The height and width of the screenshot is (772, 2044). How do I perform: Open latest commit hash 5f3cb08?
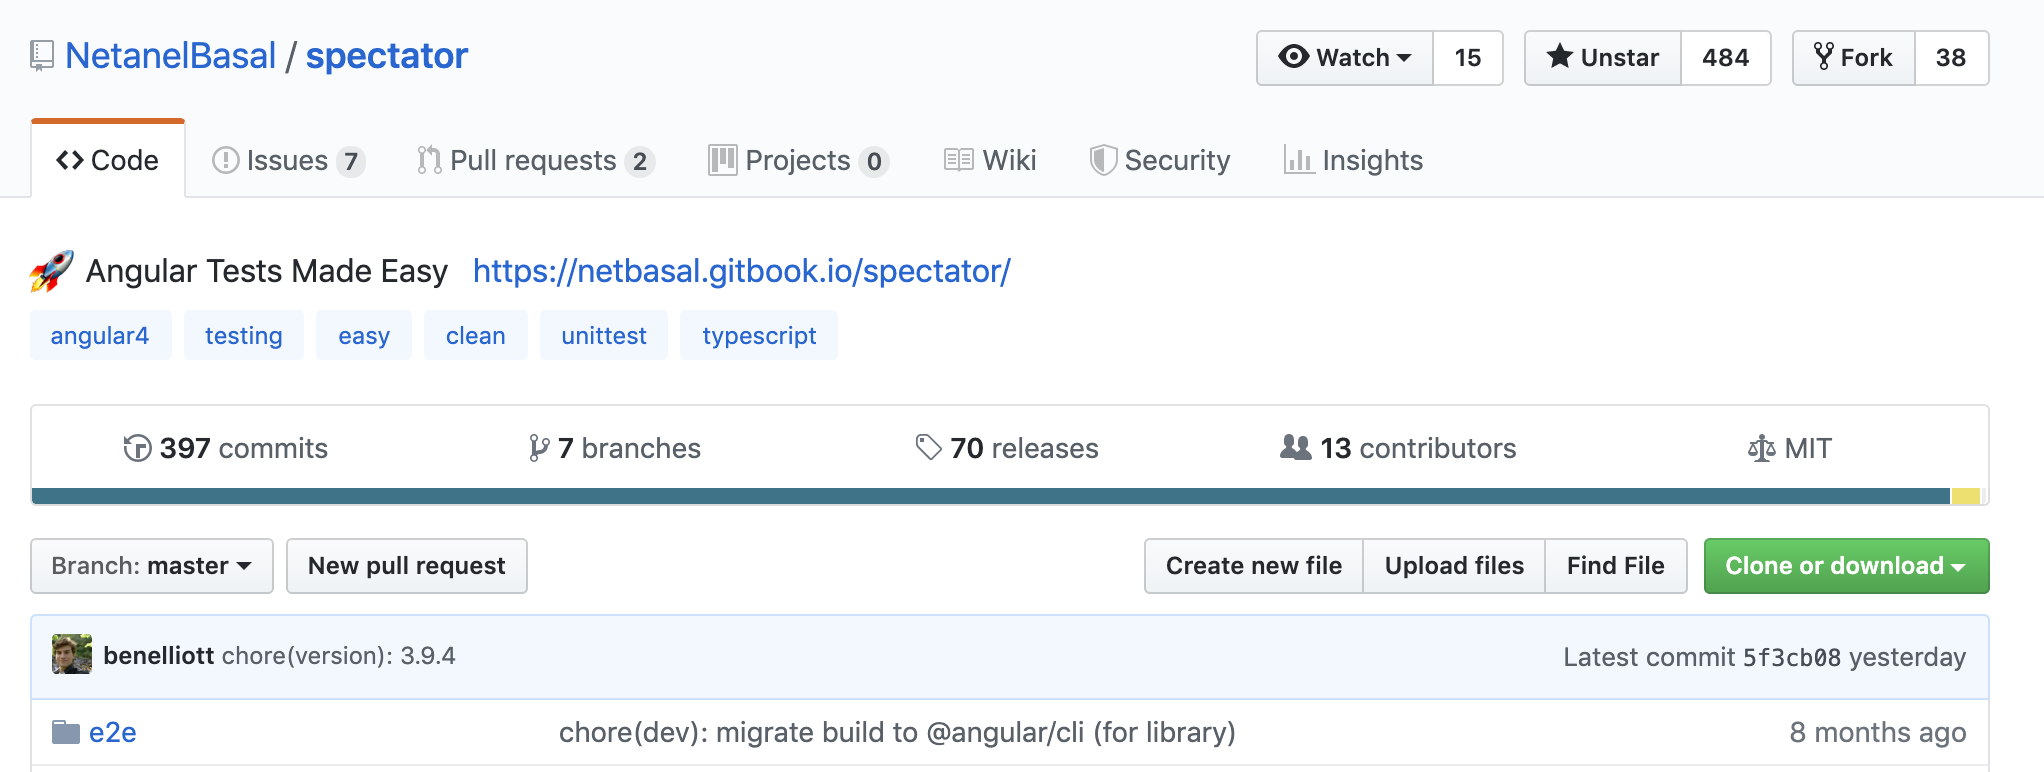(1792, 657)
